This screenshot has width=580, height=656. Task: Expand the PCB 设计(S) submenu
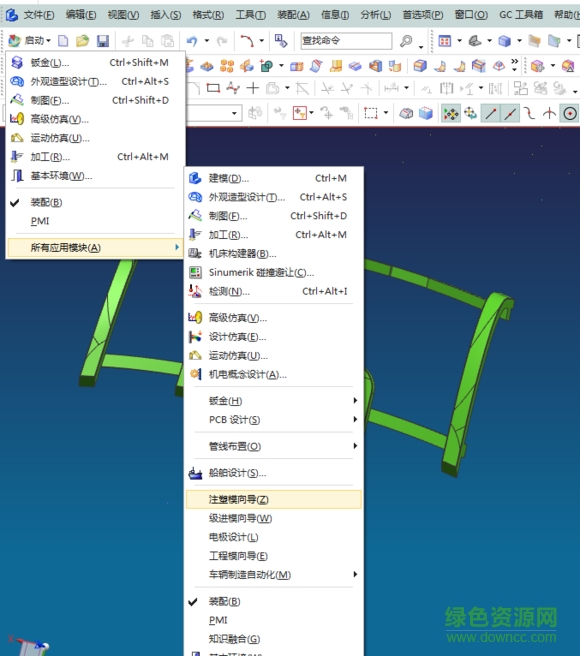274,420
